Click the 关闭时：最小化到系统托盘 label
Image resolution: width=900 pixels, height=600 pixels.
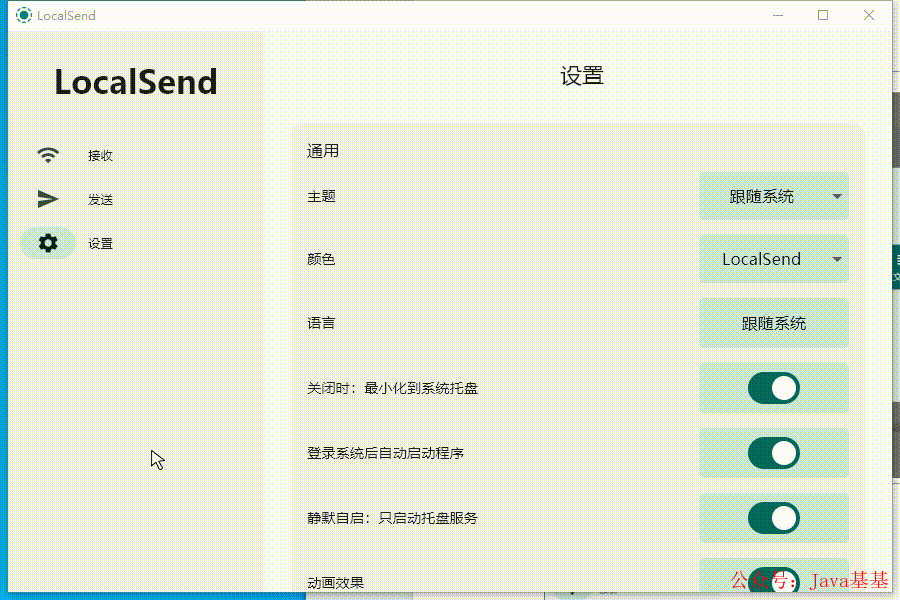pos(393,388)
